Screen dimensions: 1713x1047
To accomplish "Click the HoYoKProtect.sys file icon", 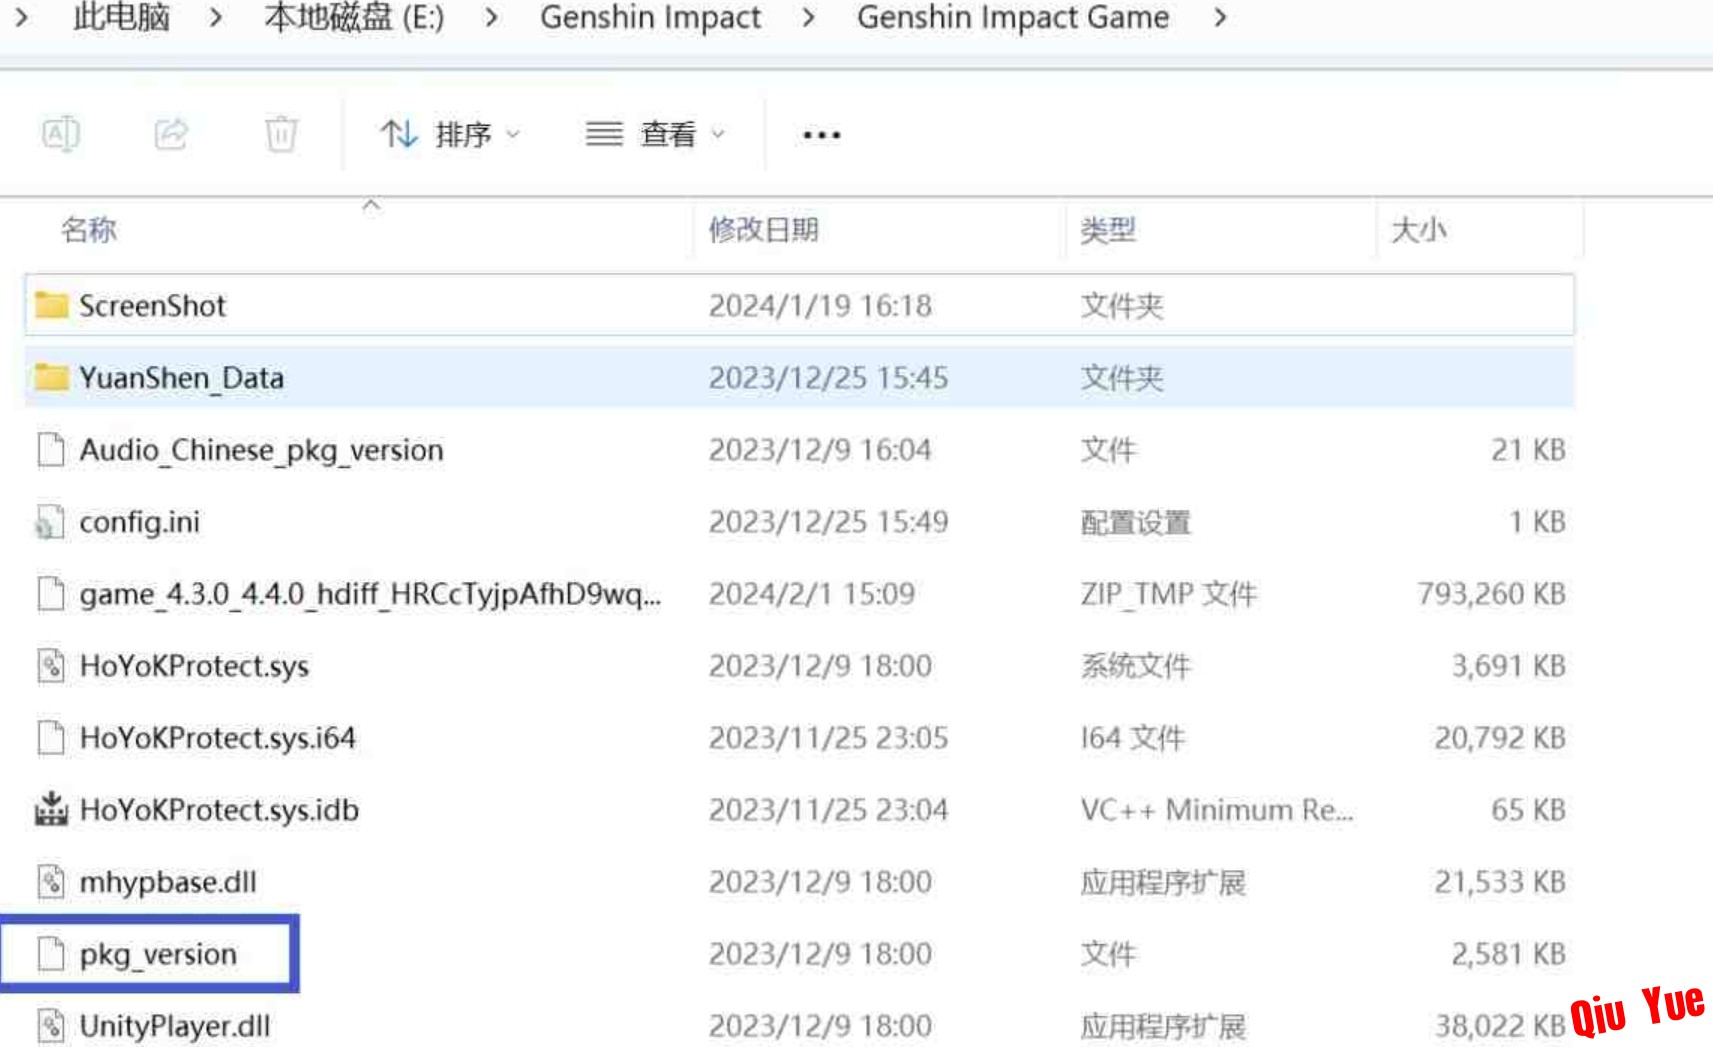I will coord(51,665).
